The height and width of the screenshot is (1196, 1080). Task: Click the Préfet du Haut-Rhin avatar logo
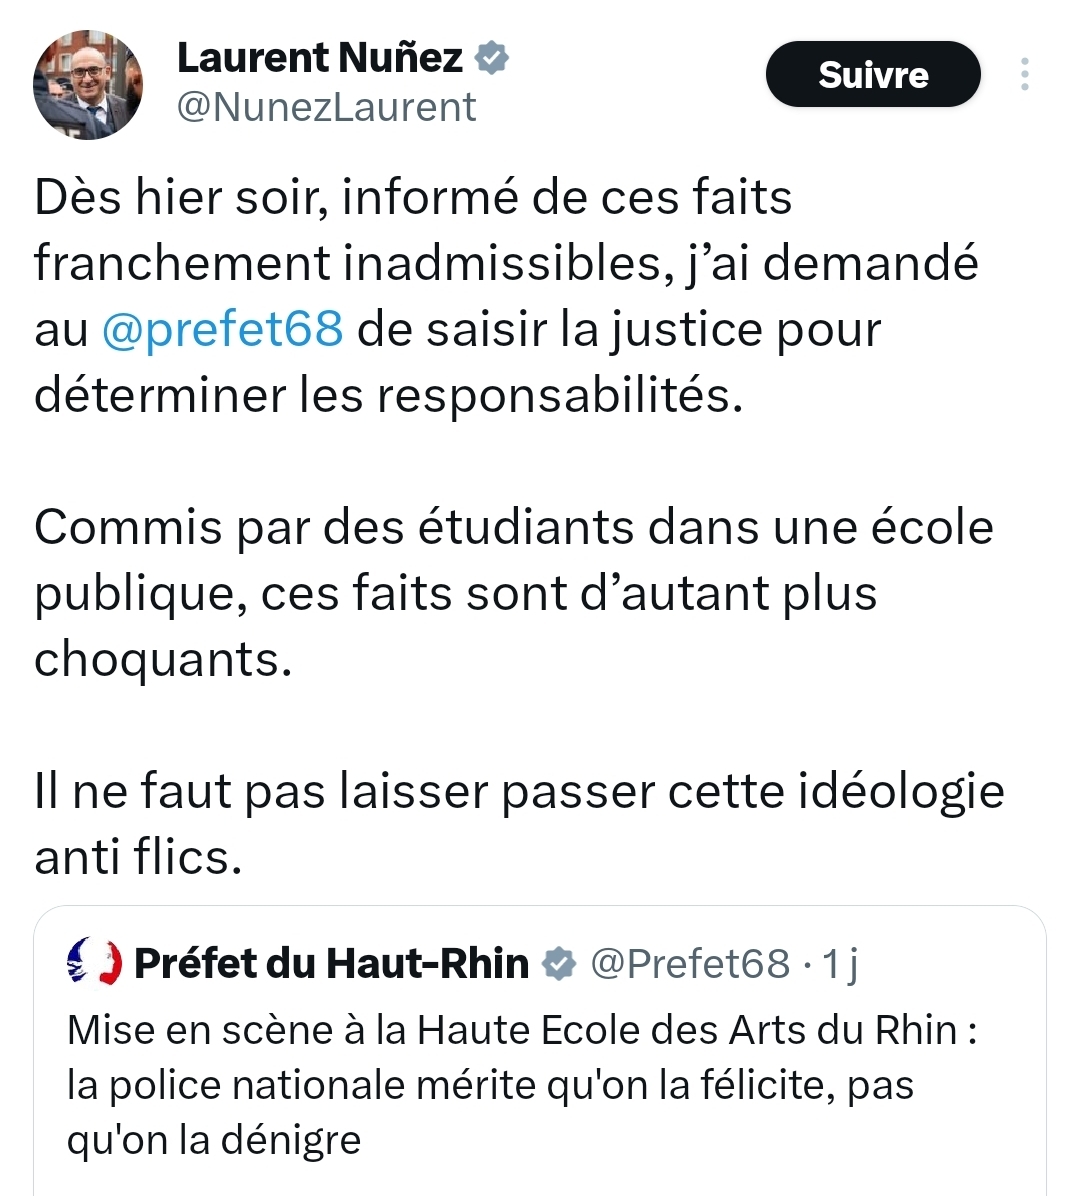94,962
